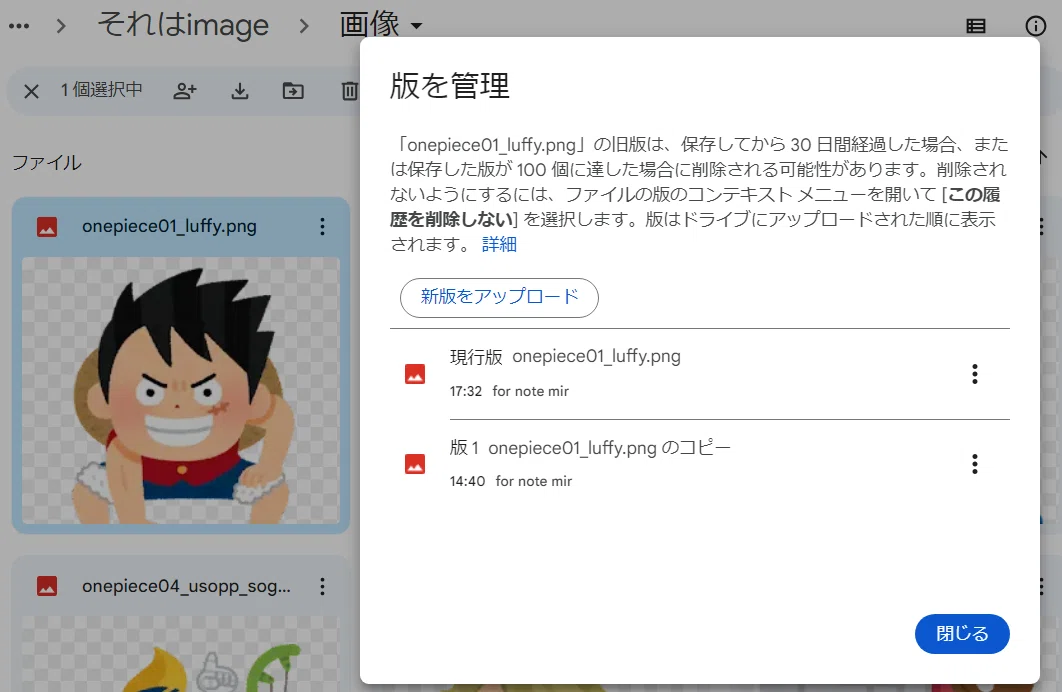Click the share person-add icon
The height and width of the screenshot is (692, 1062).
184,91
